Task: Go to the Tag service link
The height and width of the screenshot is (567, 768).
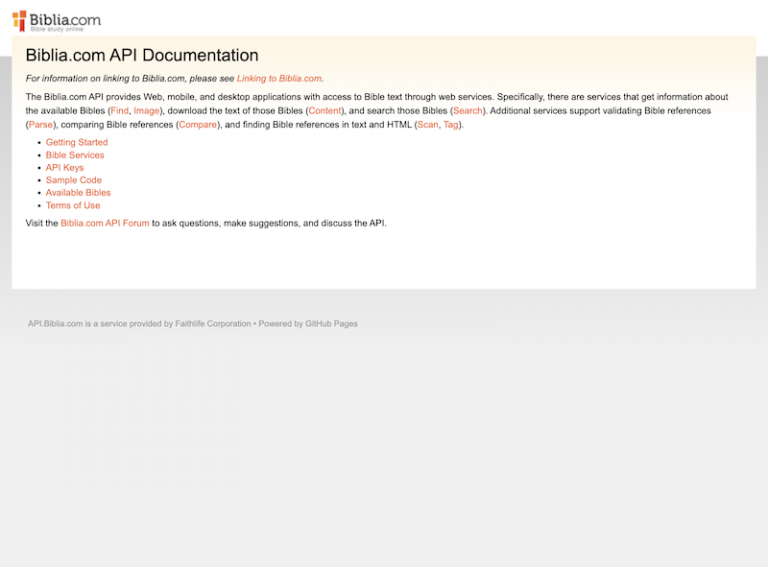Action: pos(451,125)
